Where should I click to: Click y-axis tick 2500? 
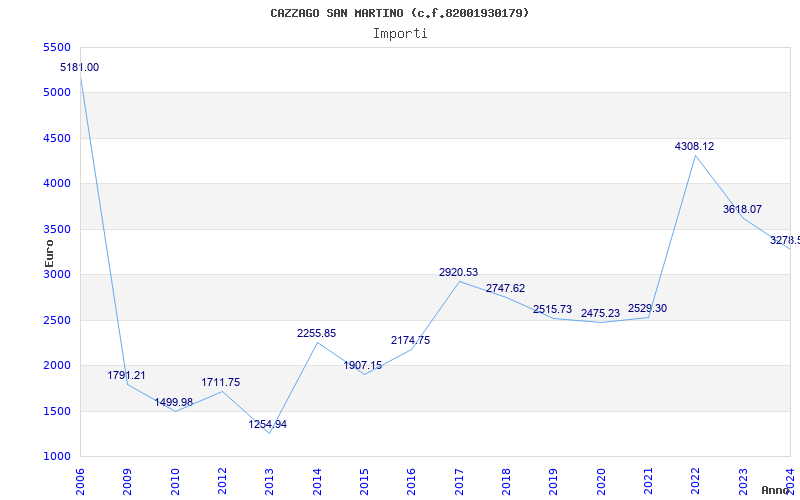click(57, 320)
